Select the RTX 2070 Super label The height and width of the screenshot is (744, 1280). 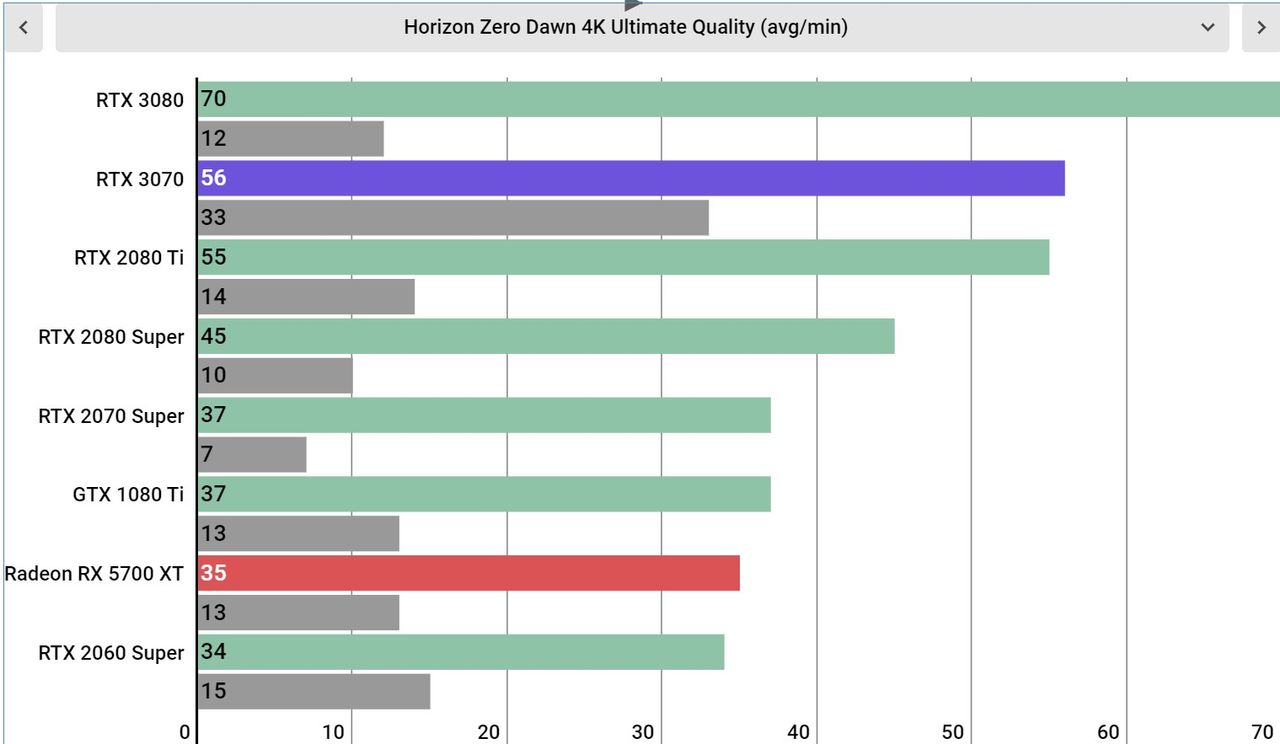pyautogui.click(x=111, y=416)
